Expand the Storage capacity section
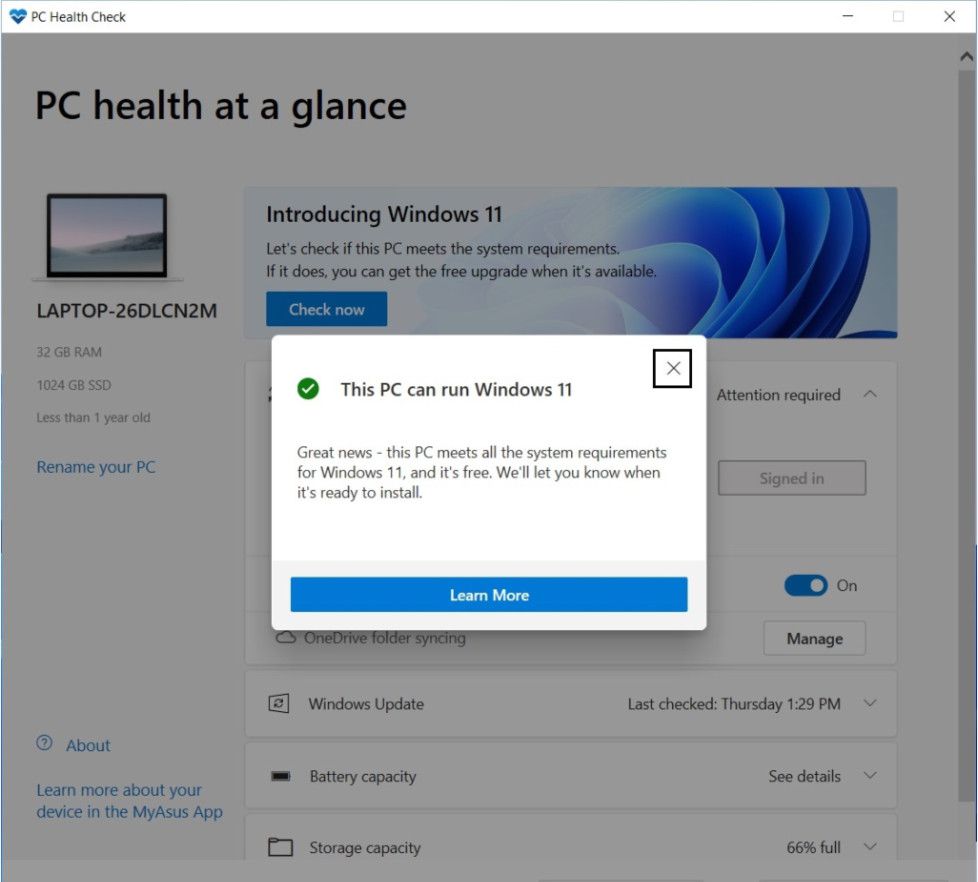The height and width of the screenshot is (882, 978). click(x=870, y=846)
